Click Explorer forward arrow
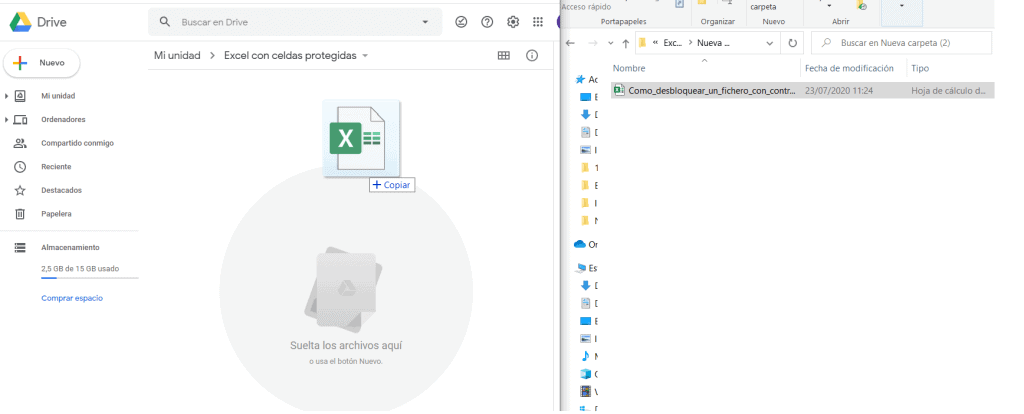The height and width of the screenshot is (414, 1024). [593, 43]
